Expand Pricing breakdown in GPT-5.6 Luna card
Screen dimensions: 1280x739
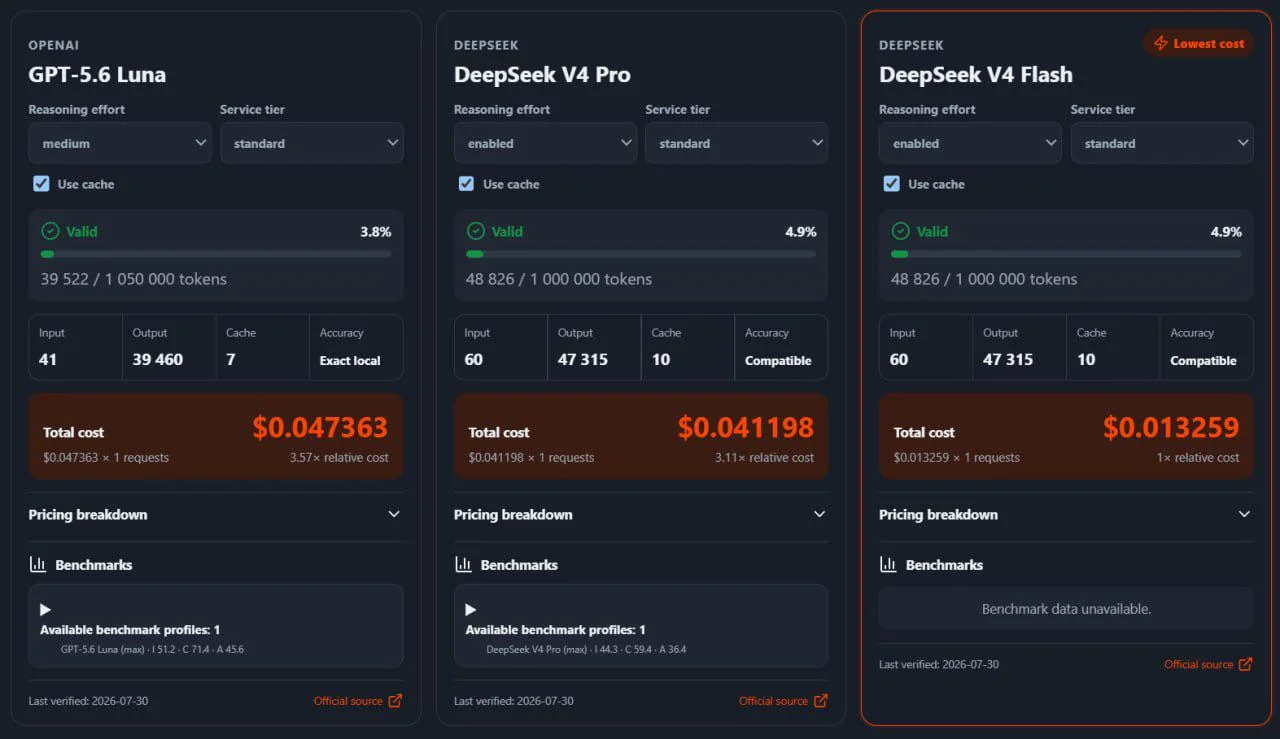(x=216, y=515)
